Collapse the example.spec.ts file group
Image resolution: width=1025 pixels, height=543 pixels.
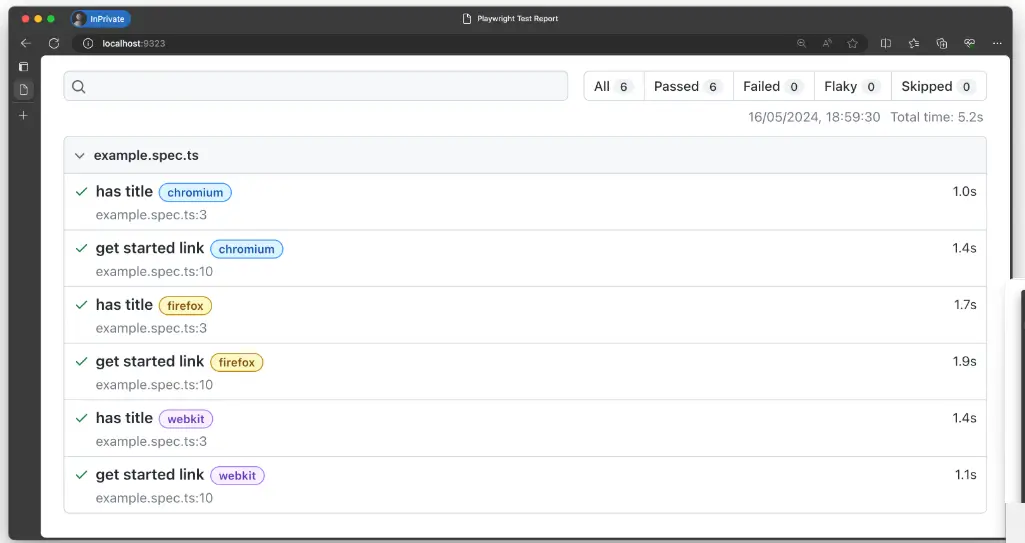(79, 156)
